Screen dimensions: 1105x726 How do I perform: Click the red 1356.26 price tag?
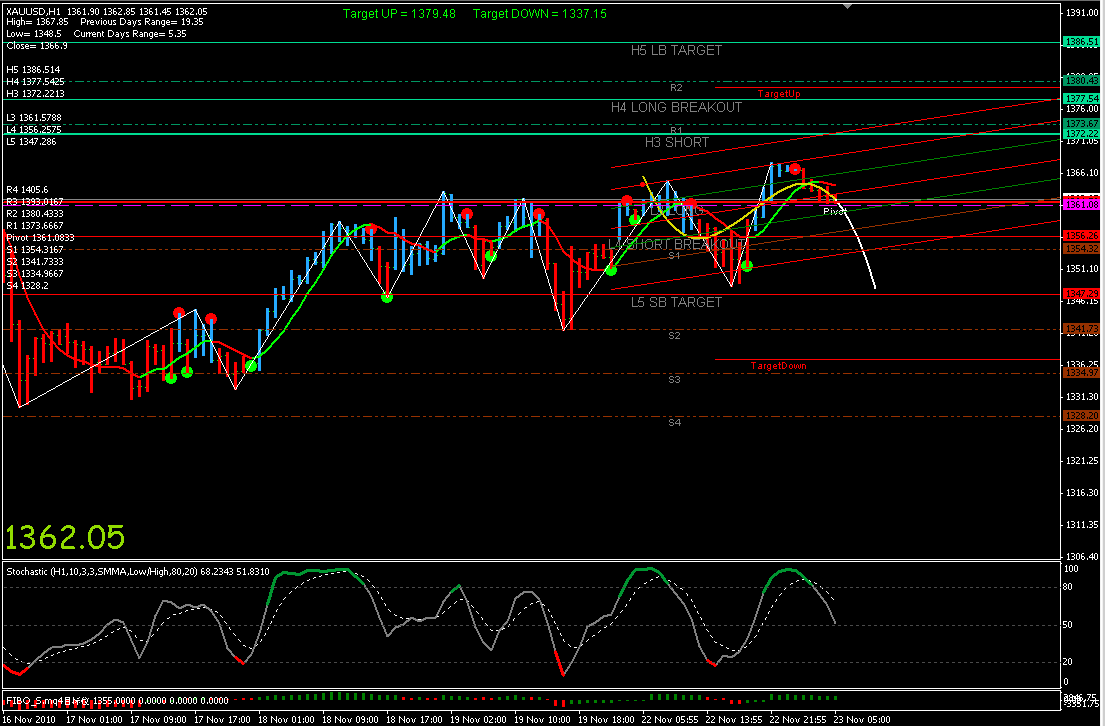pos(1081,236)
